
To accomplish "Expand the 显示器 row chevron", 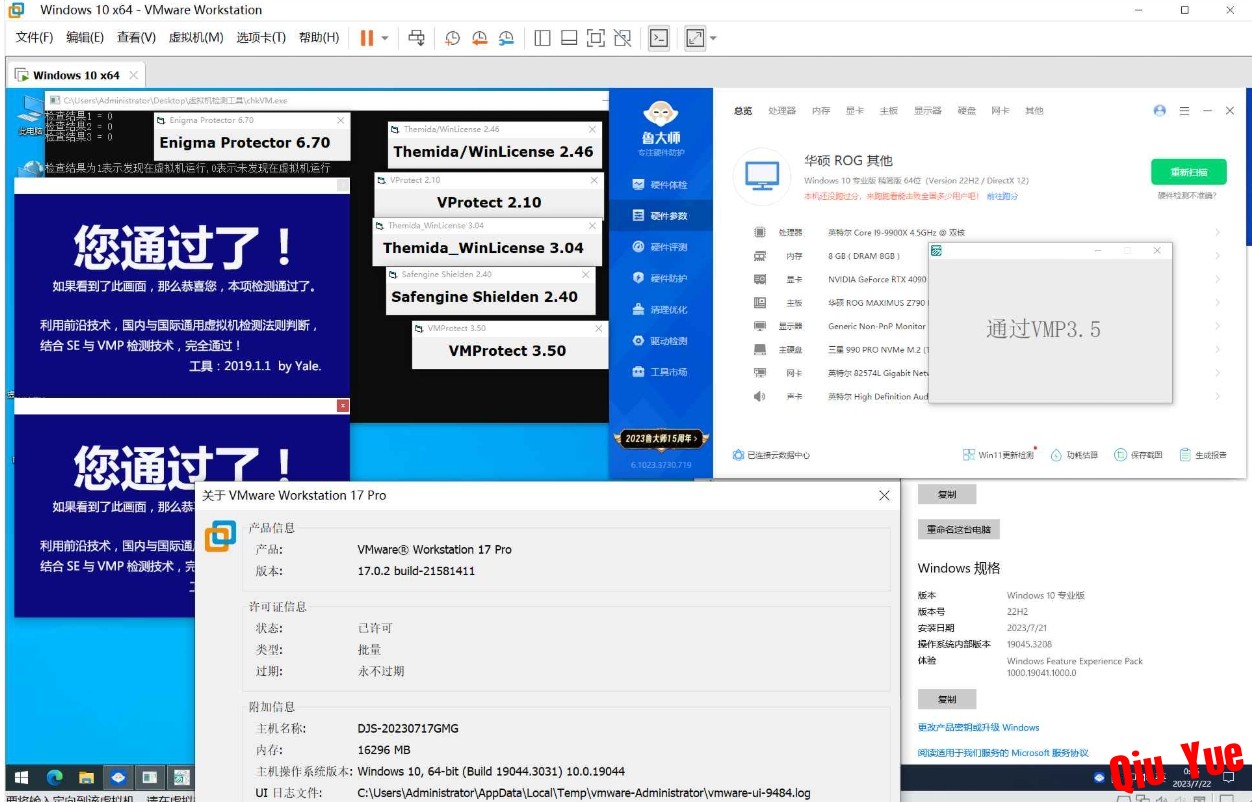I will [1217, 326].
